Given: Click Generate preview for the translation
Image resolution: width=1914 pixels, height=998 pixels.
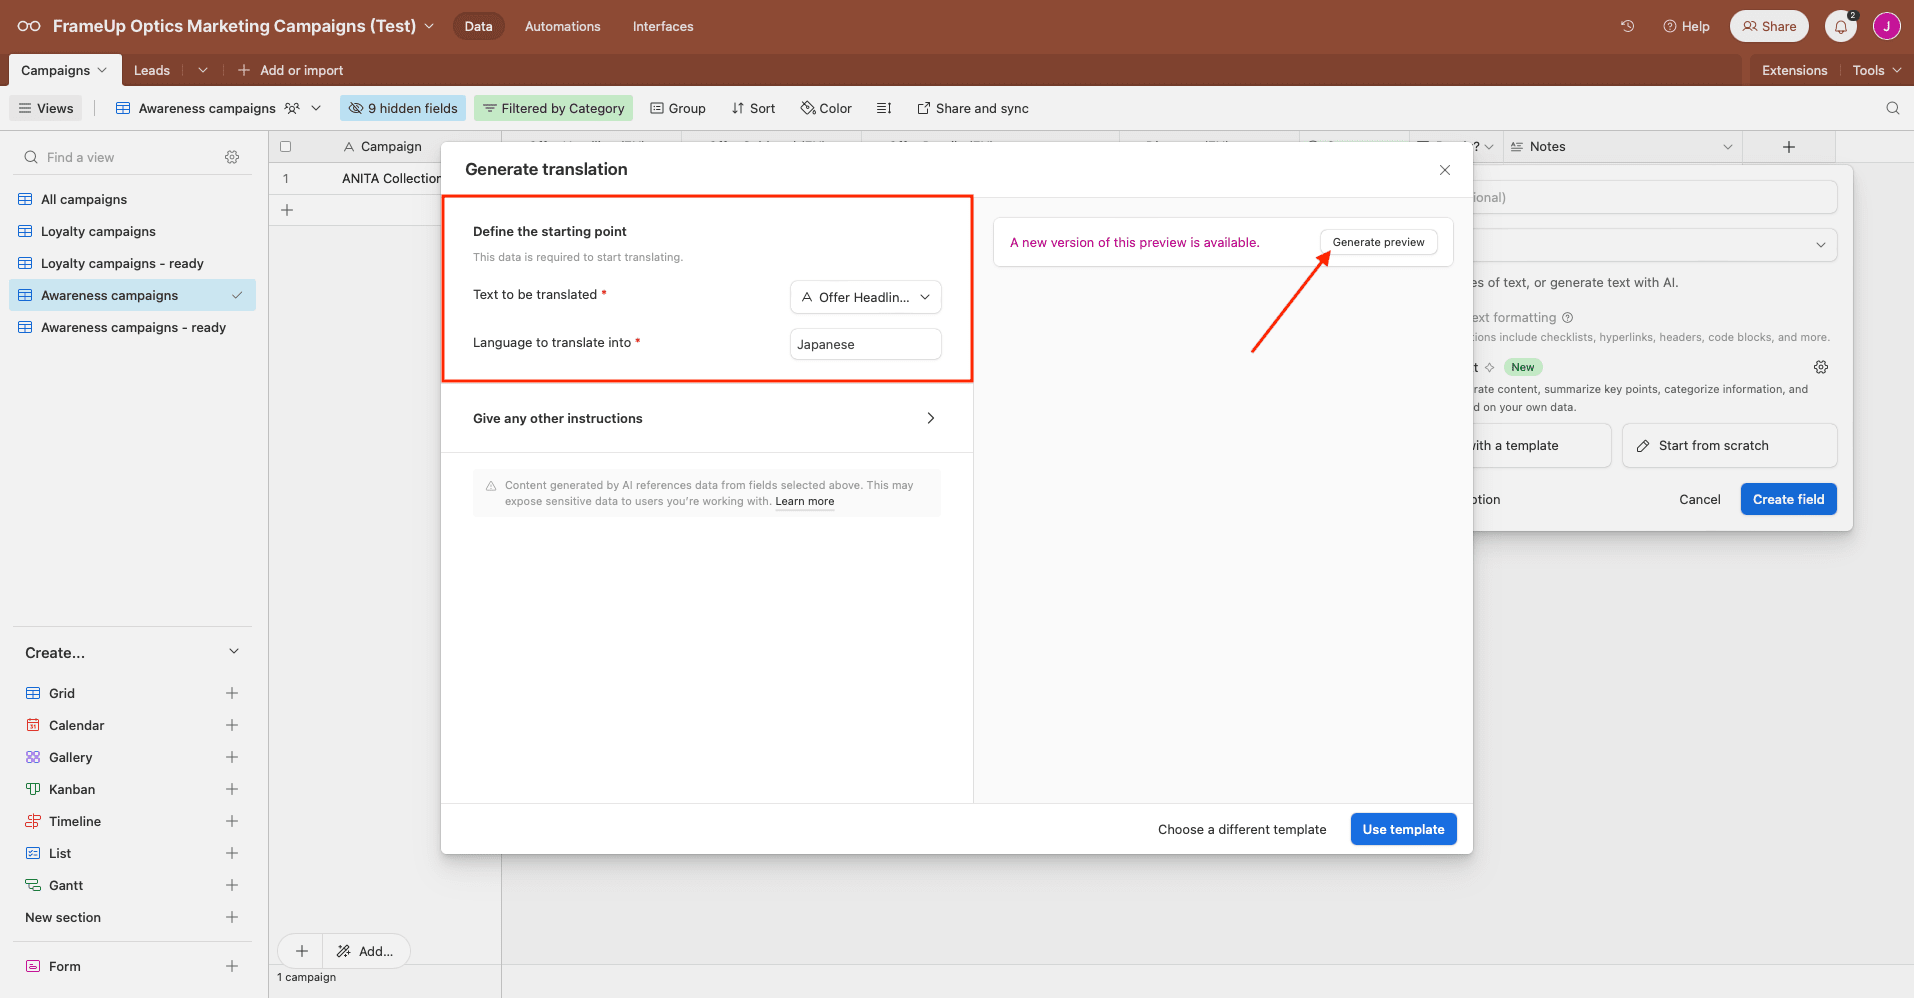Looking at the screenshot, I should tap(1378, 241).
